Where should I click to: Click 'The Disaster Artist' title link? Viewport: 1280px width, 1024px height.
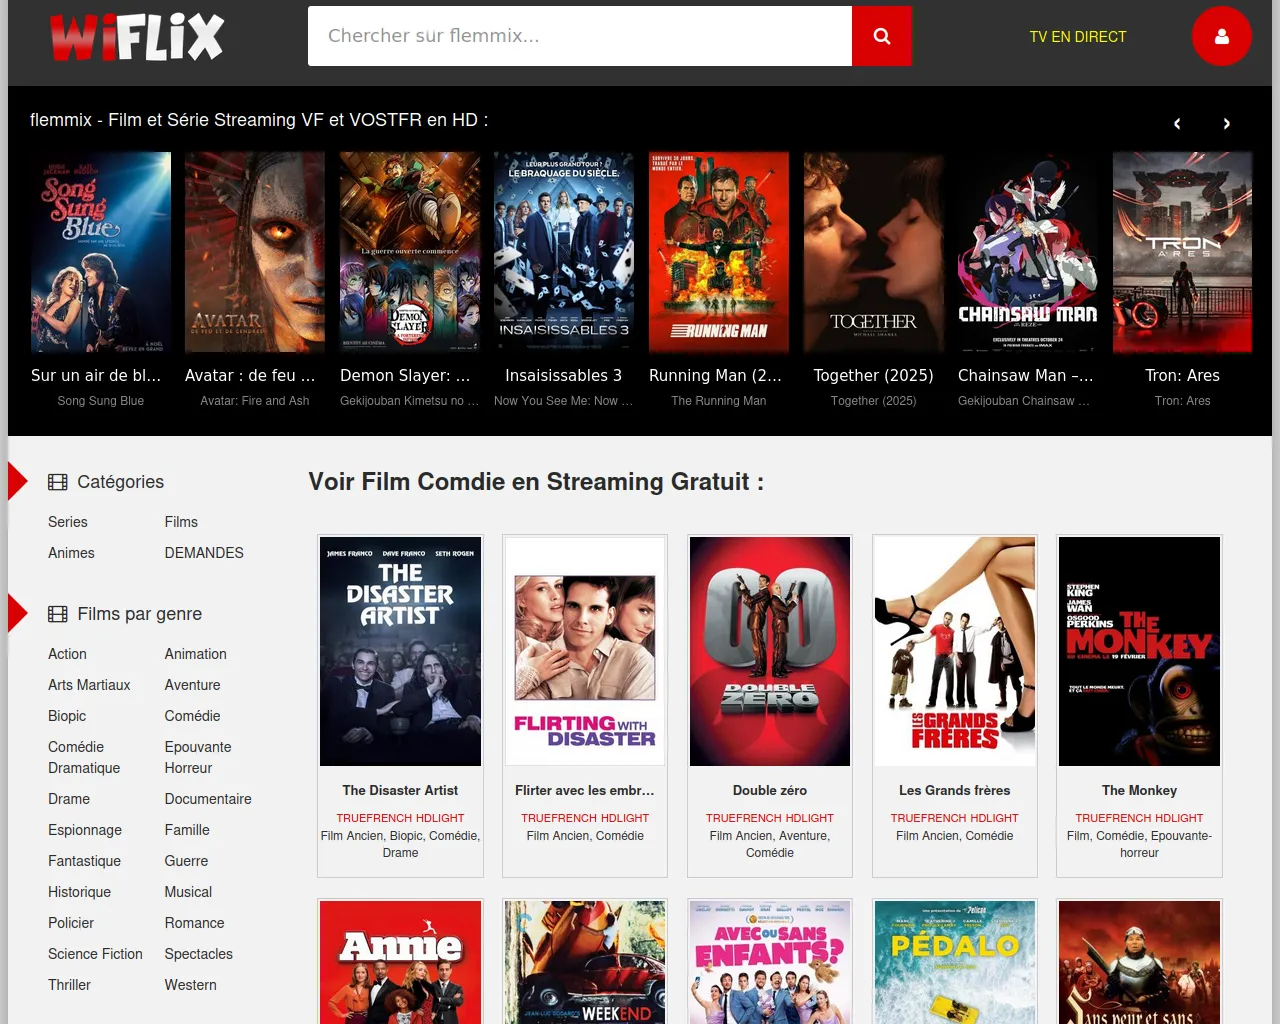[400, 790]
